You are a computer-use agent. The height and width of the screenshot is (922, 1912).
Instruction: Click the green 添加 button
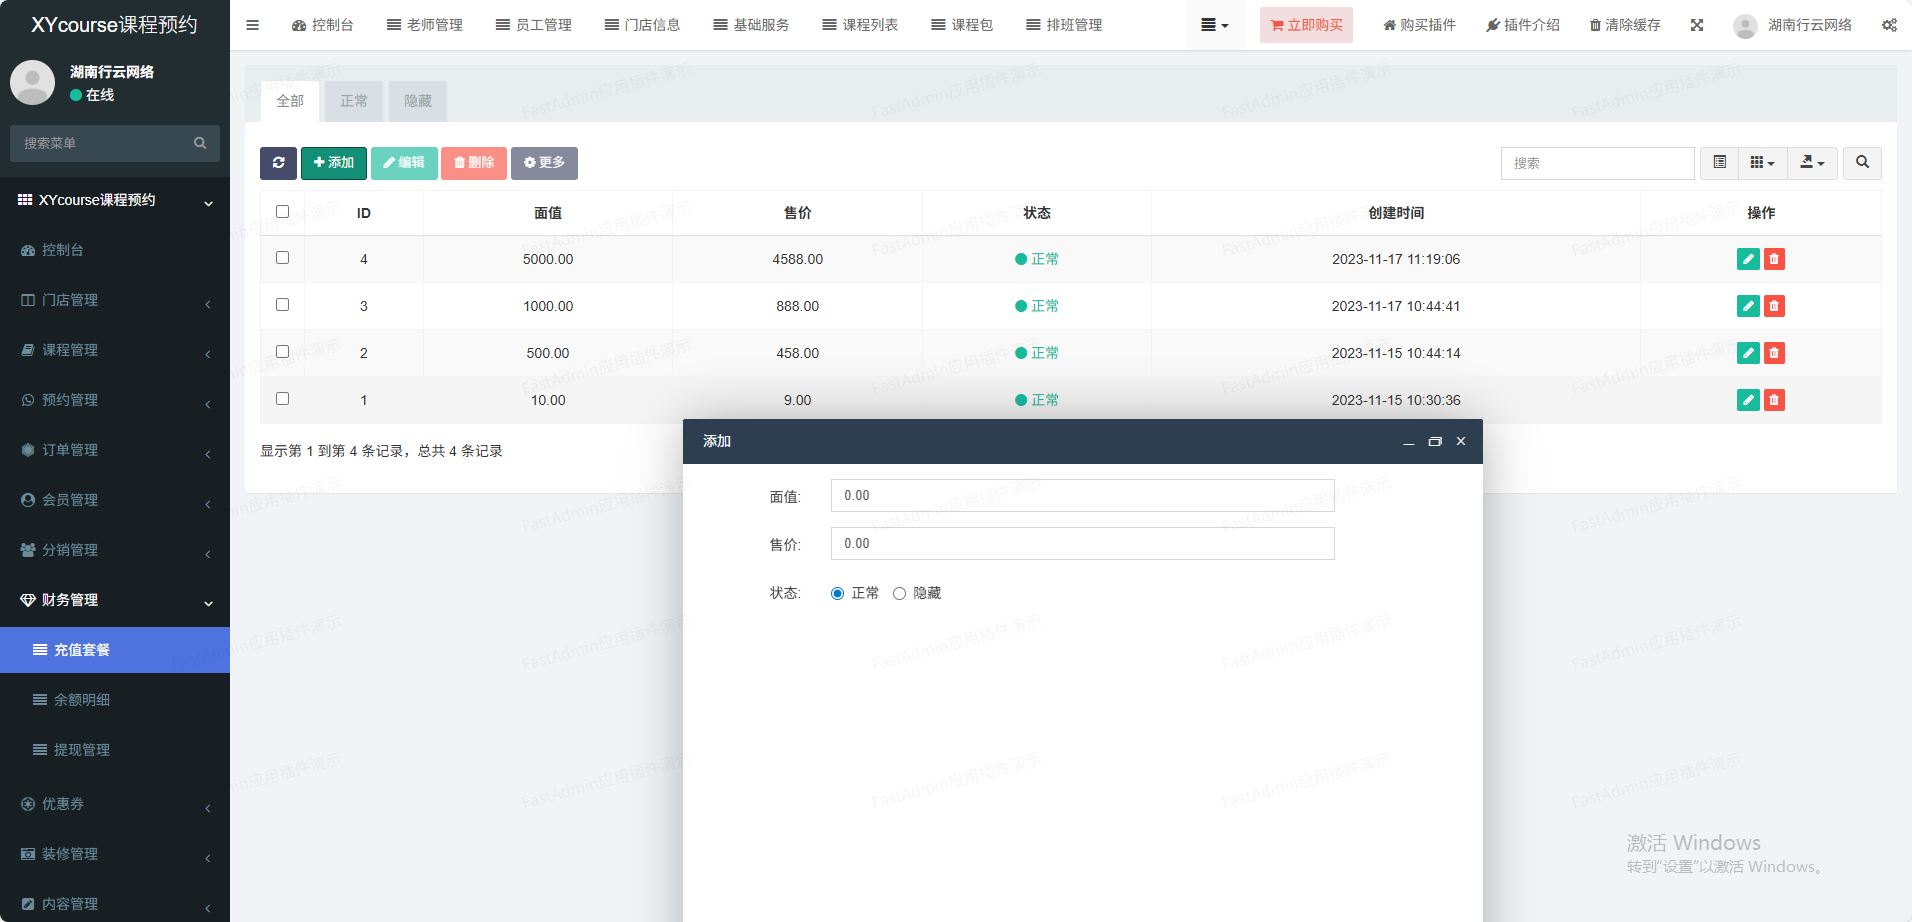(x=333, y=163)
